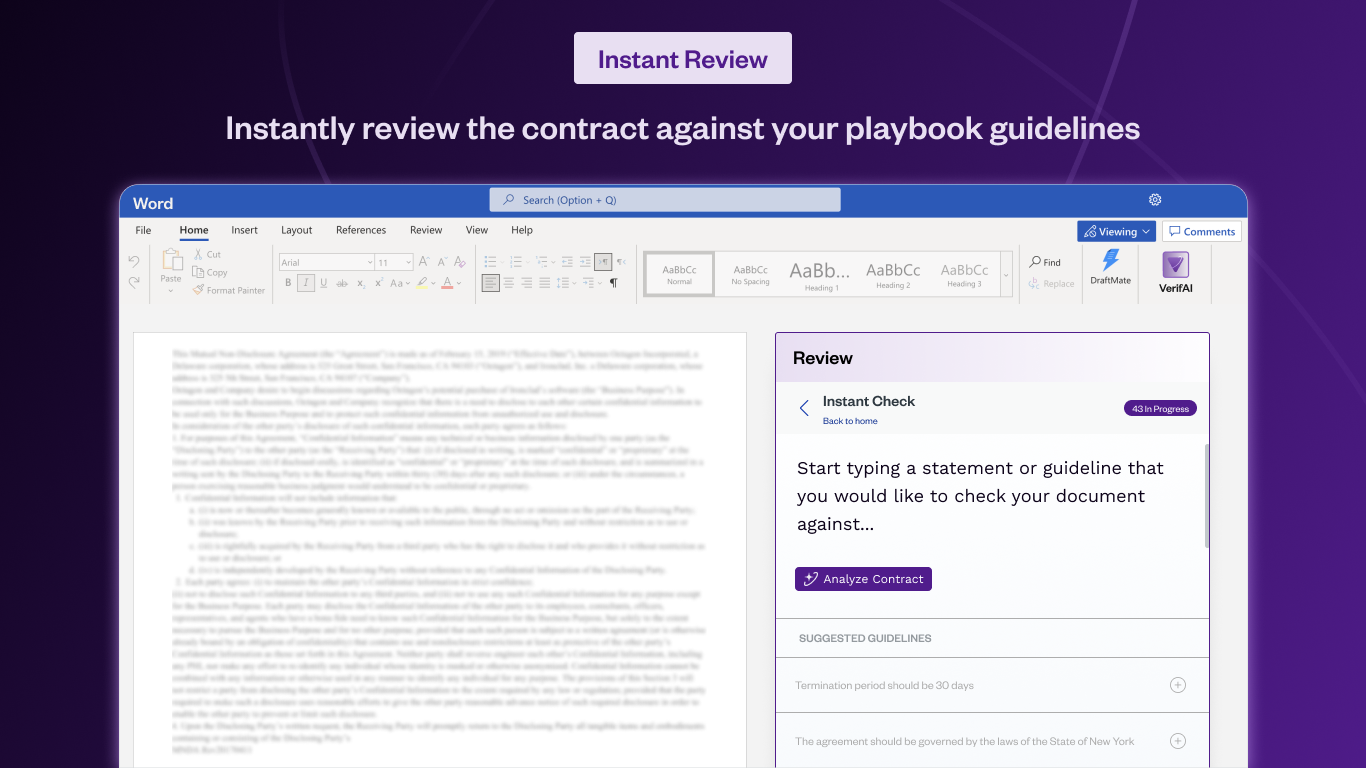The width and height of the screenshot is (1366, 768).
Task: Click Replace in the ribbon
Action: pos(1051,283)
